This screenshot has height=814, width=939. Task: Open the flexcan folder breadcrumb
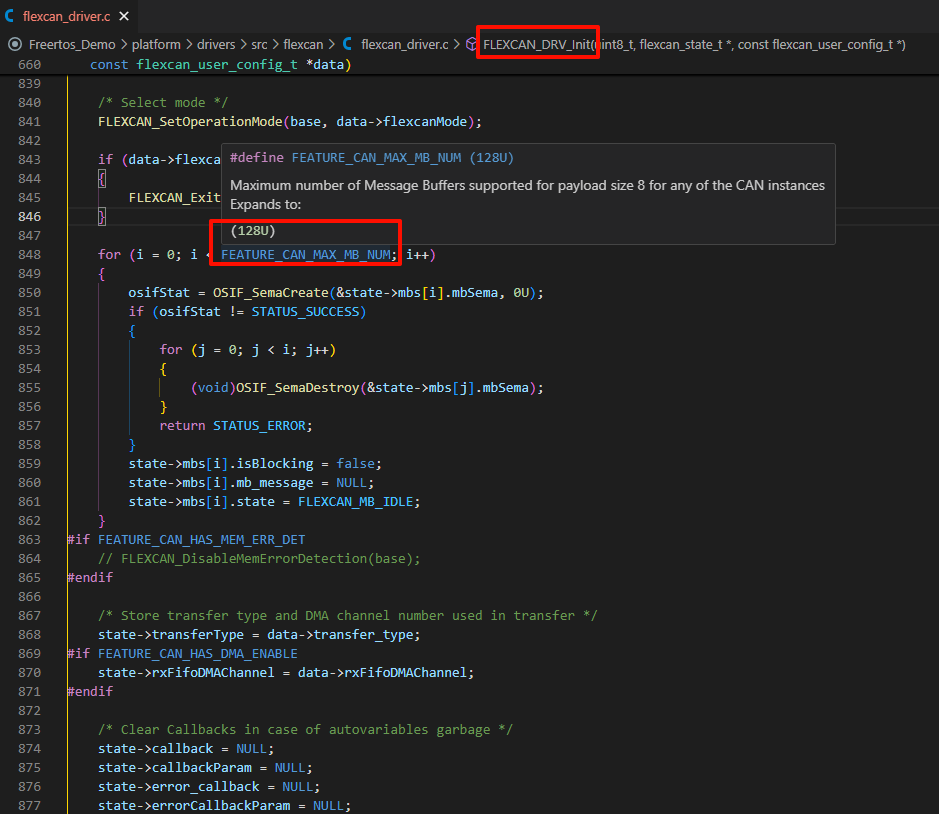pos(304,44)
